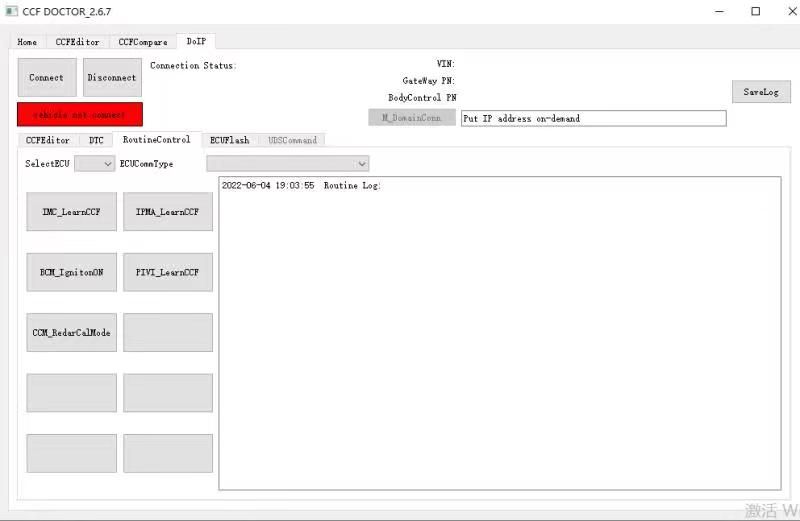The width and height of the screenshot is (800, 521).
Task: Select the DoIP tab
Action: pyautogui.click(x=196, y=41)
